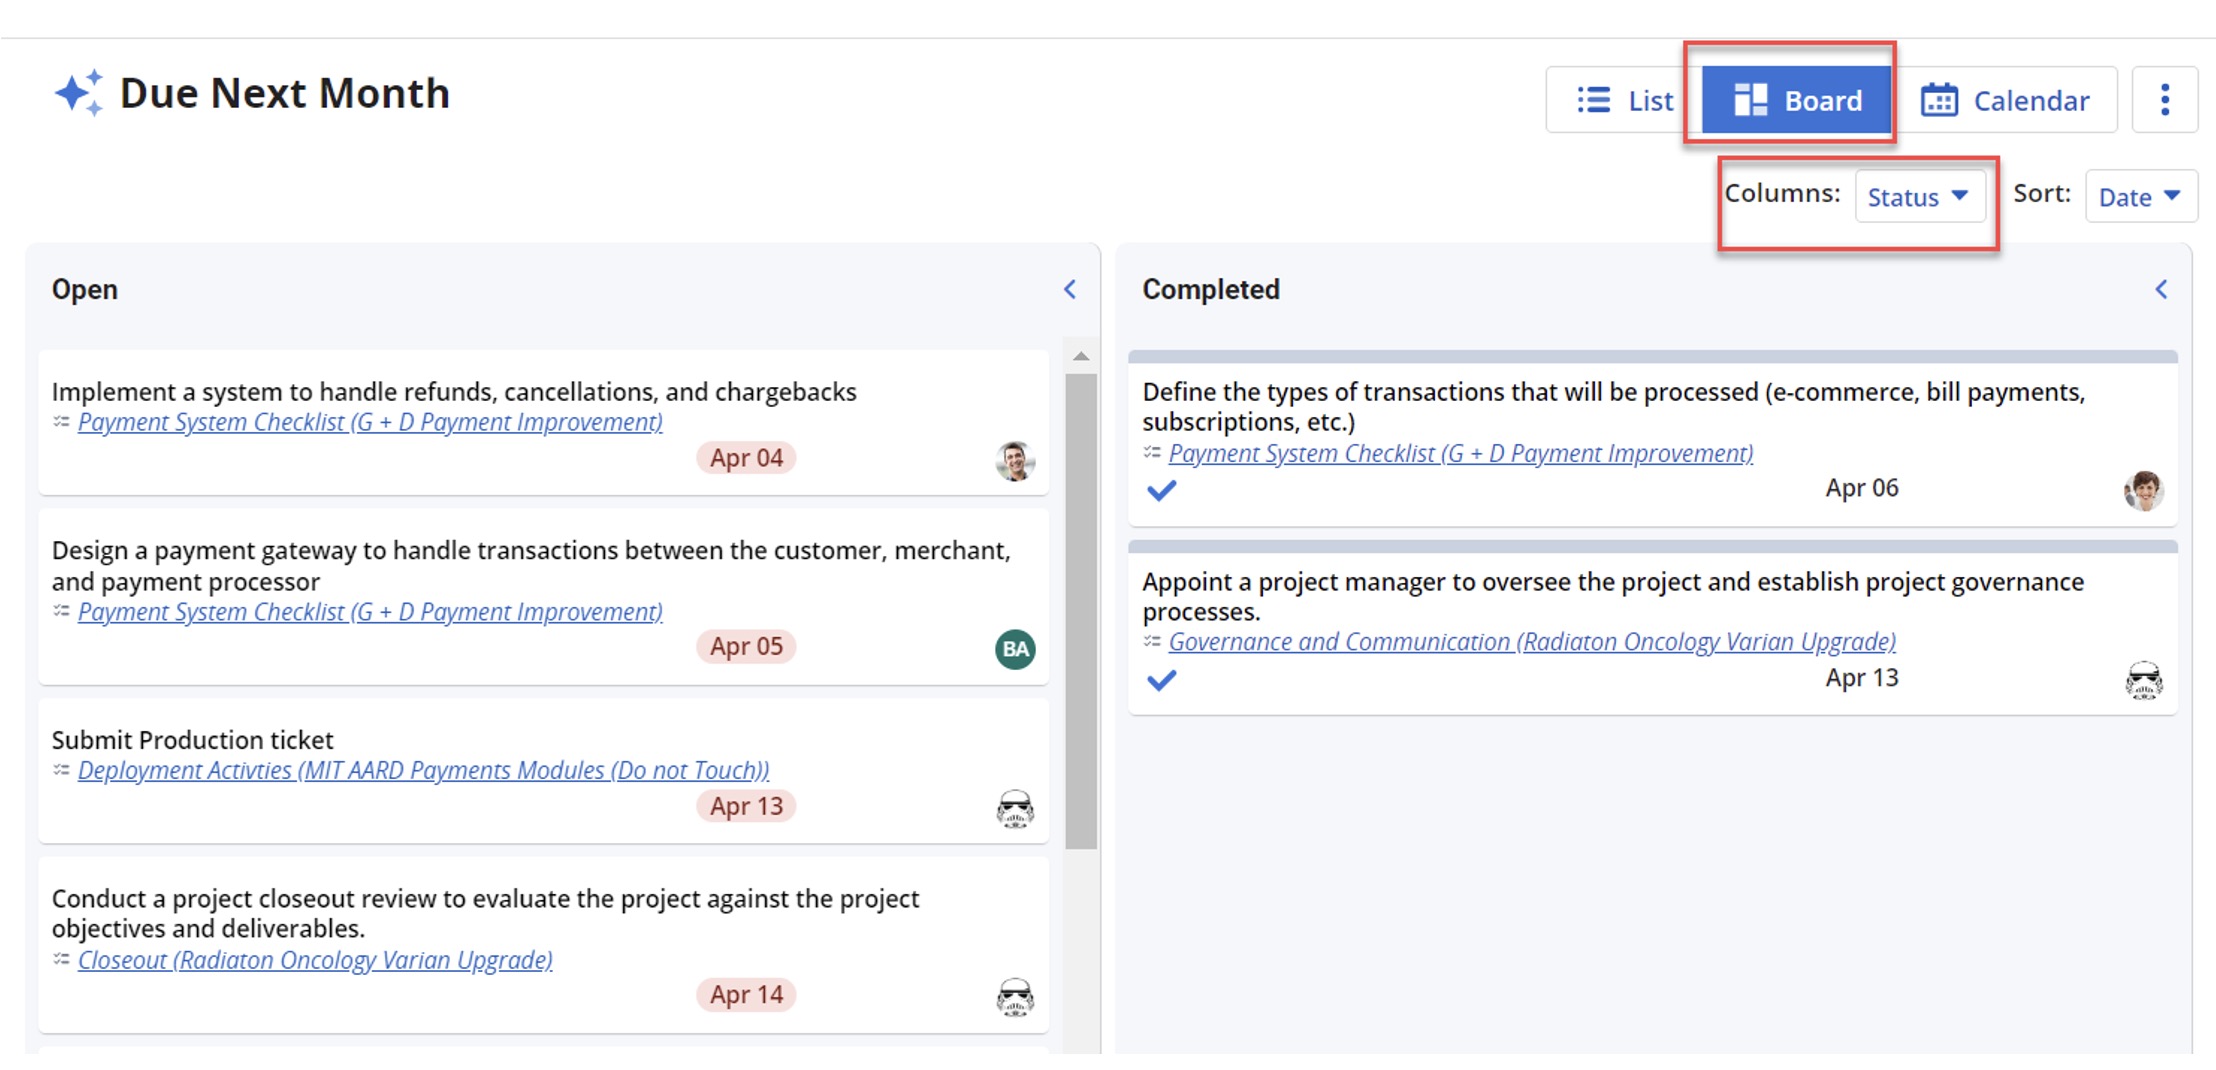Open the Conduct a project closeout review task
Screen dimensions: 2216x1070
click(x=485, y=913)
